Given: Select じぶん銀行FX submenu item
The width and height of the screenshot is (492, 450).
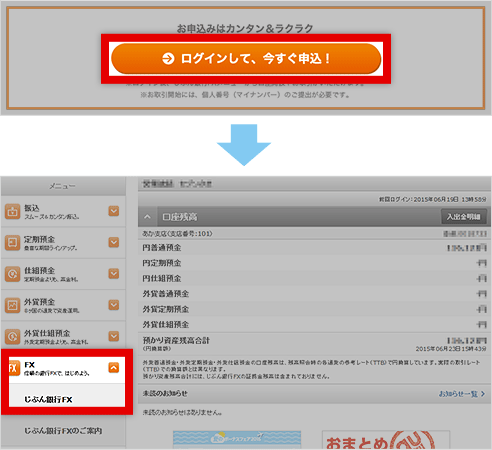Looking at the screenshot, I should 67,395.
